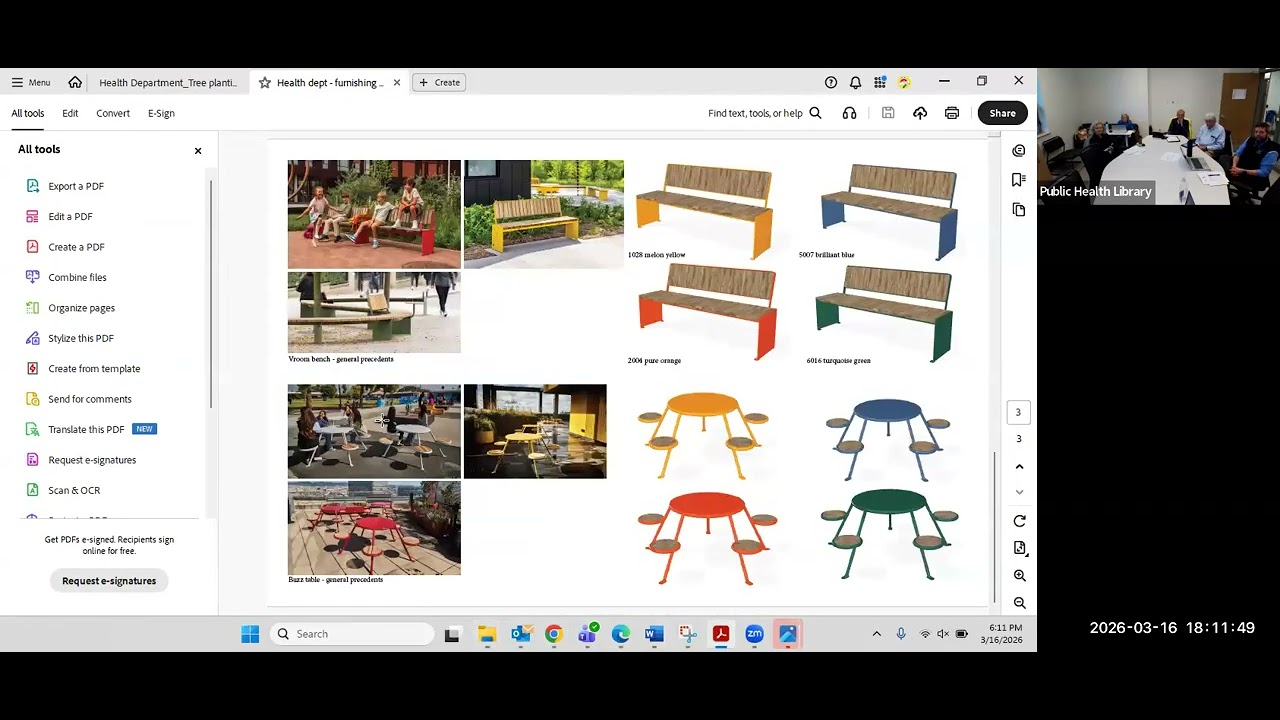Click the rotate page icon
Viewport: 1280px width, 720px height.
(1019, 521)
